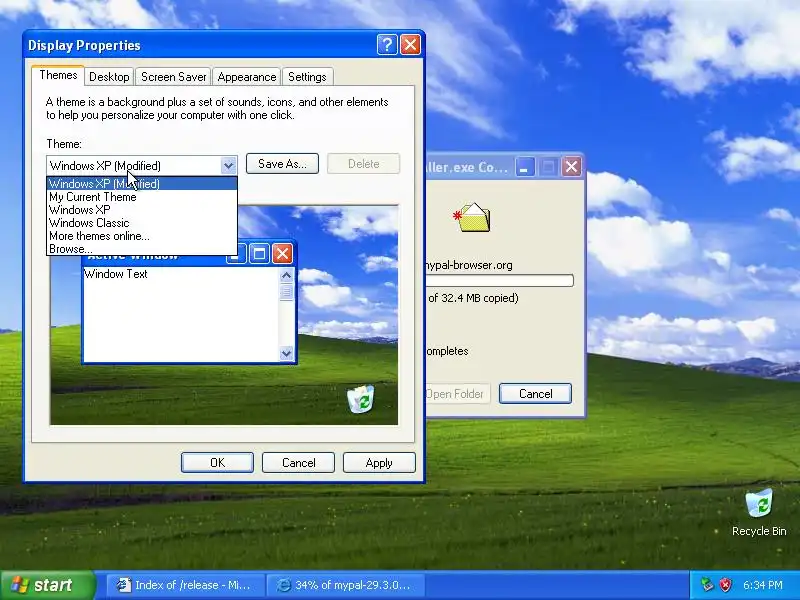Click the 'of 32.4 MB copied' text
The height and width of the screenshot is (600, 800).
click(473, 298)
